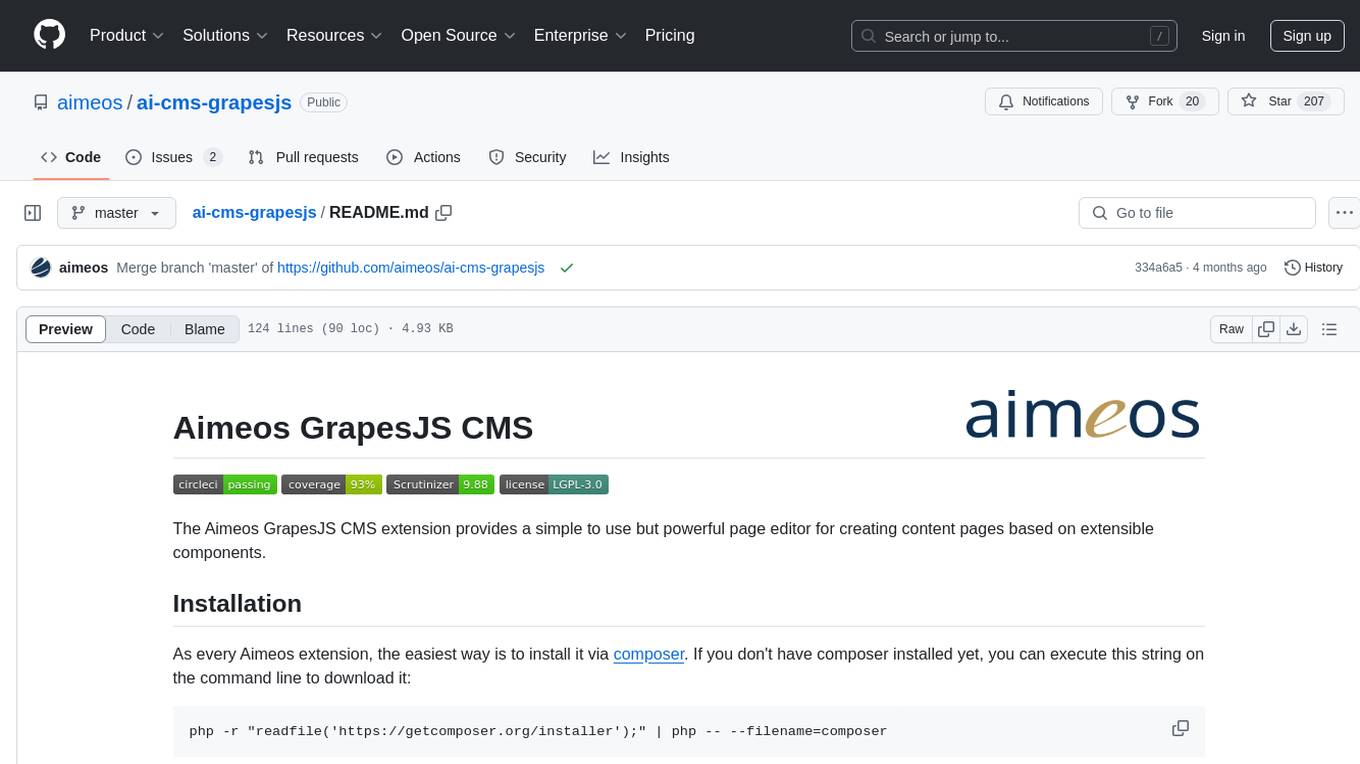Expand the Solutions menu
The image size is (1360, 764).
(x=225, y=35)
